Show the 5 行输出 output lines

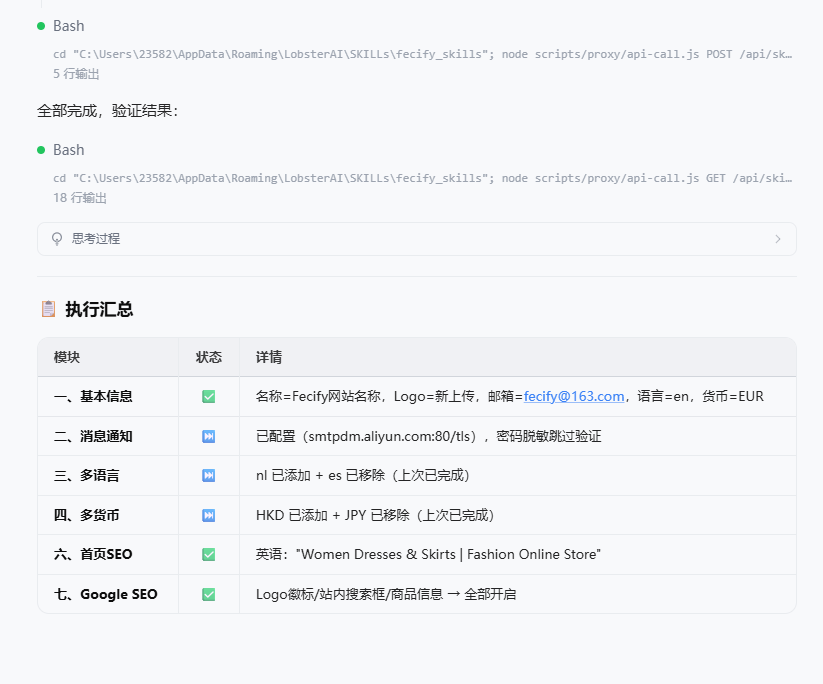pos(76,74)
